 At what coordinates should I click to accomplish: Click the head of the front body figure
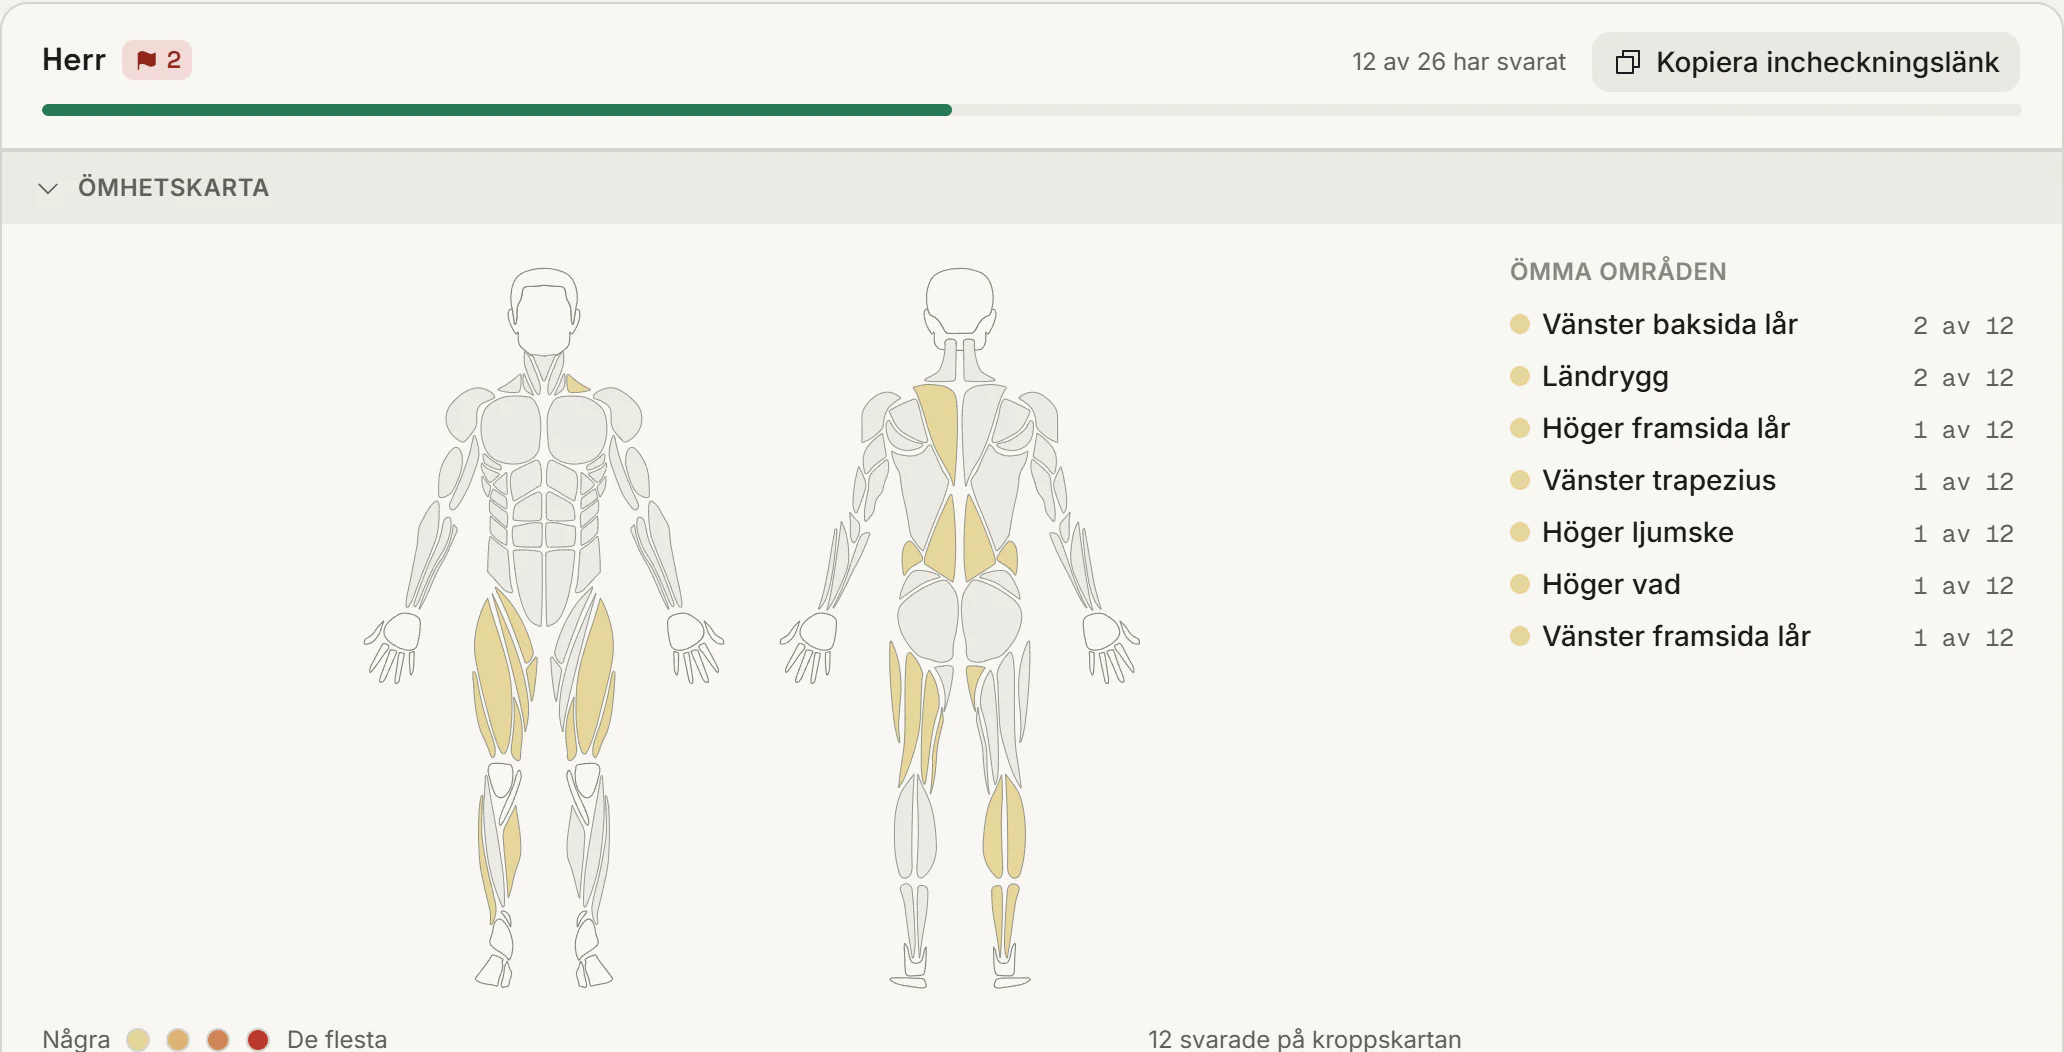click(x=544, y=310)
